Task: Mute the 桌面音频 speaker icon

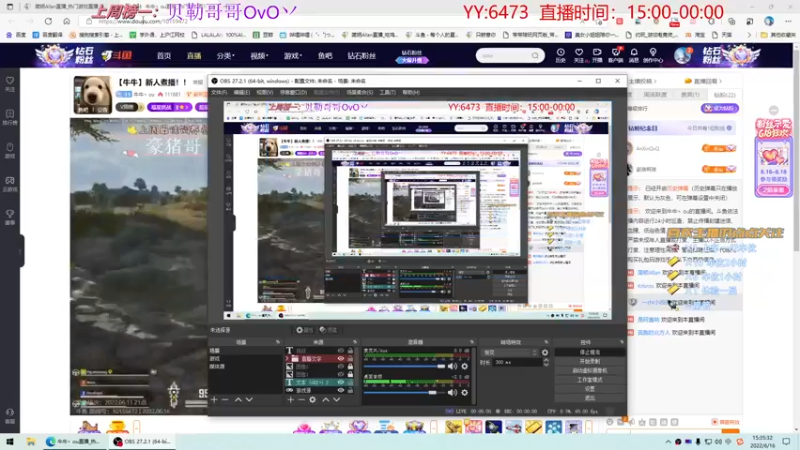Action: pyautogui.click(x=452, y=392)
